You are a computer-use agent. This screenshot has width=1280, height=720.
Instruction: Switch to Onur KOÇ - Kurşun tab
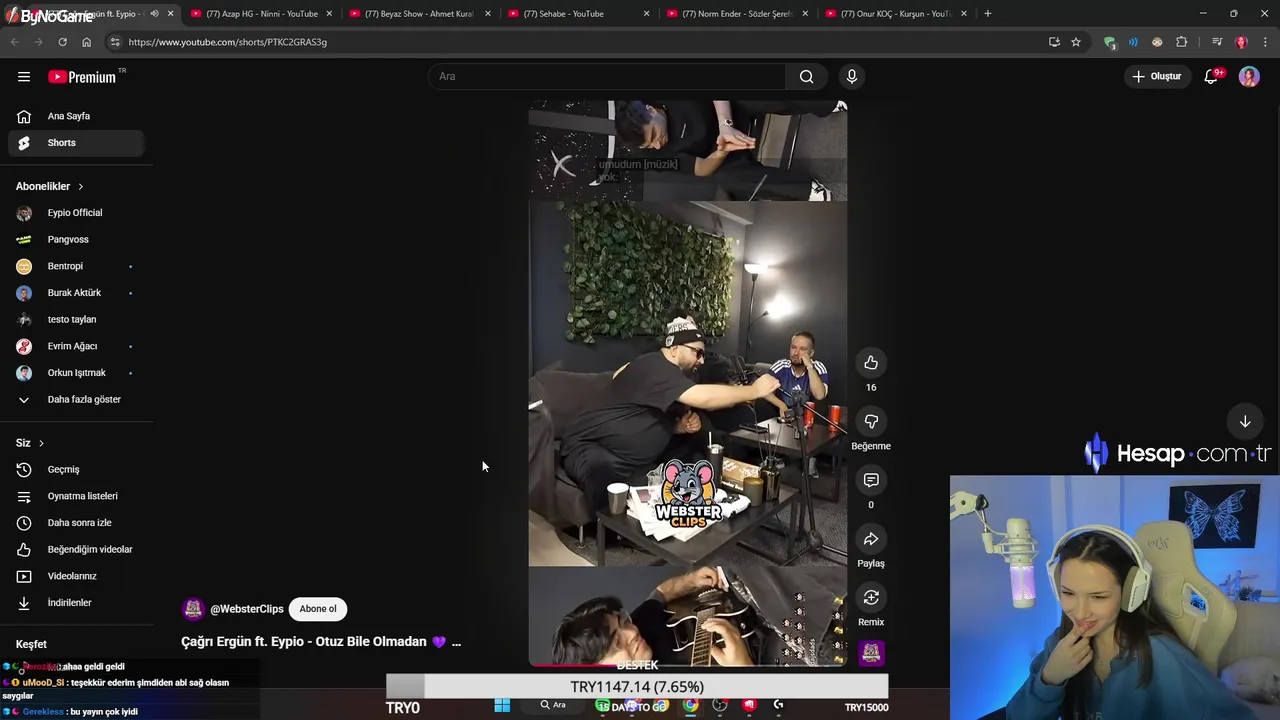coord(895,14)
